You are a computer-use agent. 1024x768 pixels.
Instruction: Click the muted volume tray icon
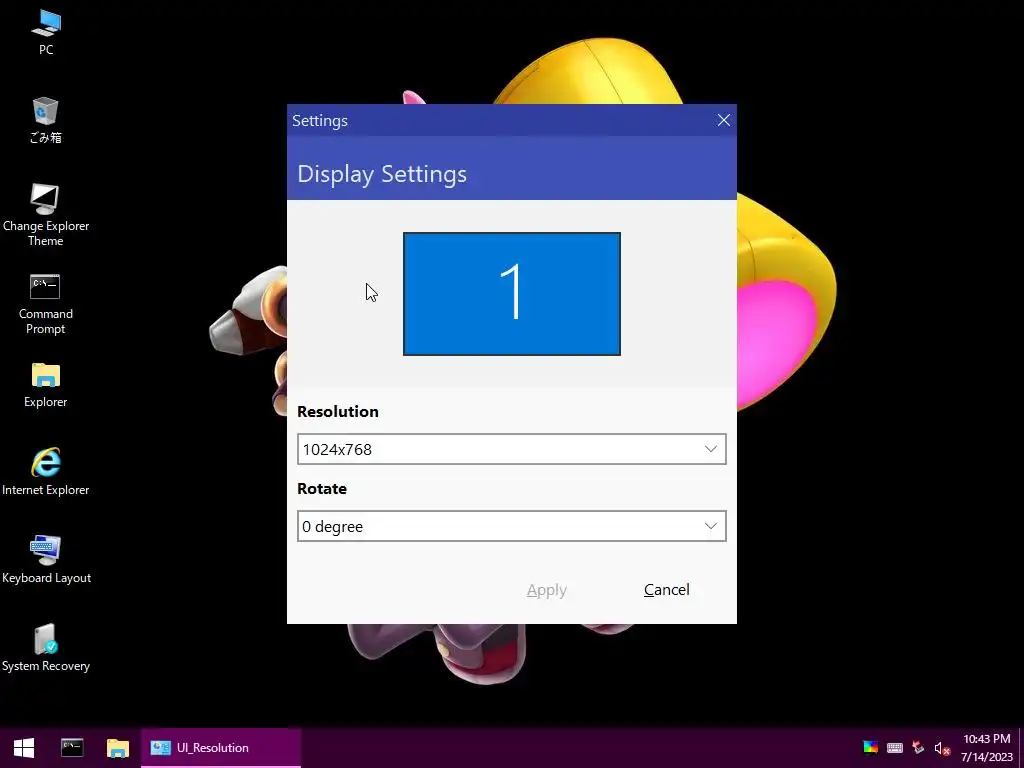click(941, 748)
